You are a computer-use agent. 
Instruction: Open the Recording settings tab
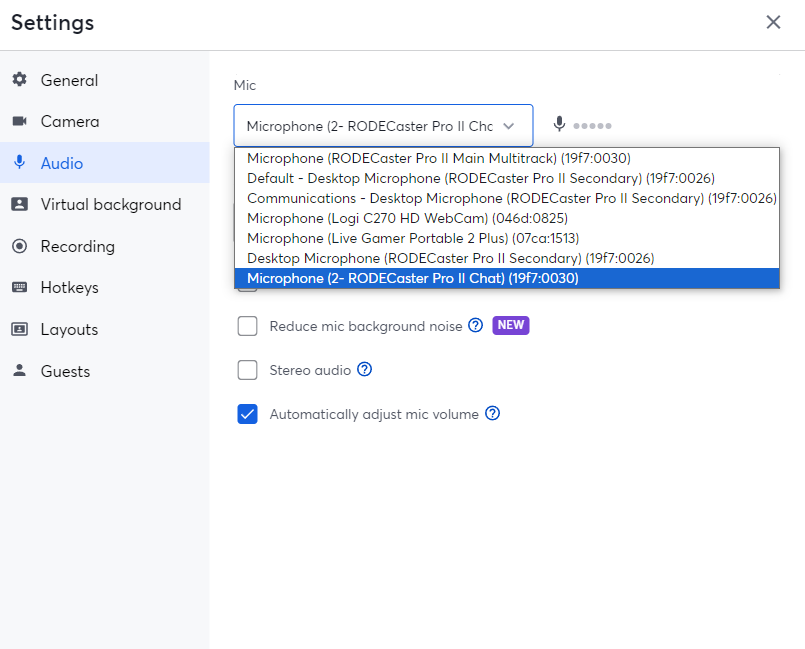pos(105,246)
